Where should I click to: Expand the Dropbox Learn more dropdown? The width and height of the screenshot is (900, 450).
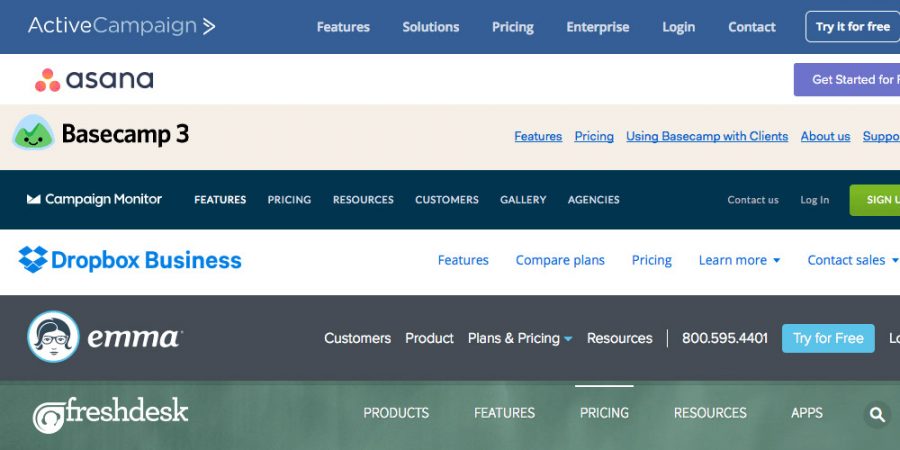tap(739, 260)
